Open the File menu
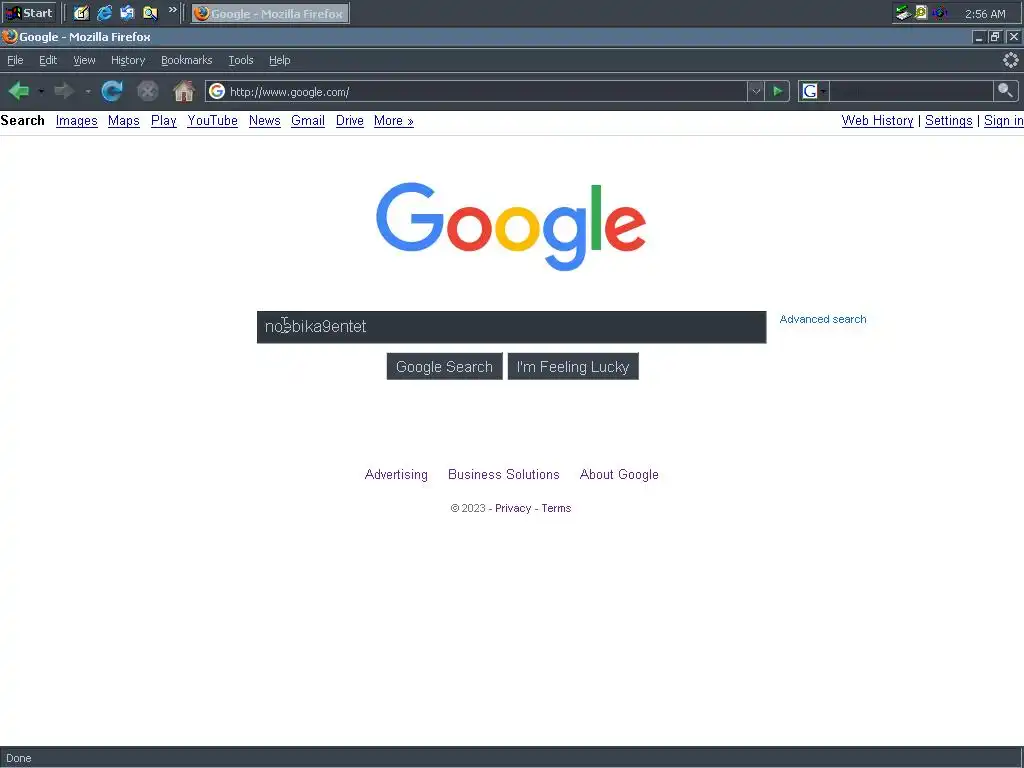 pyautogui.click(x=15, y=60)
